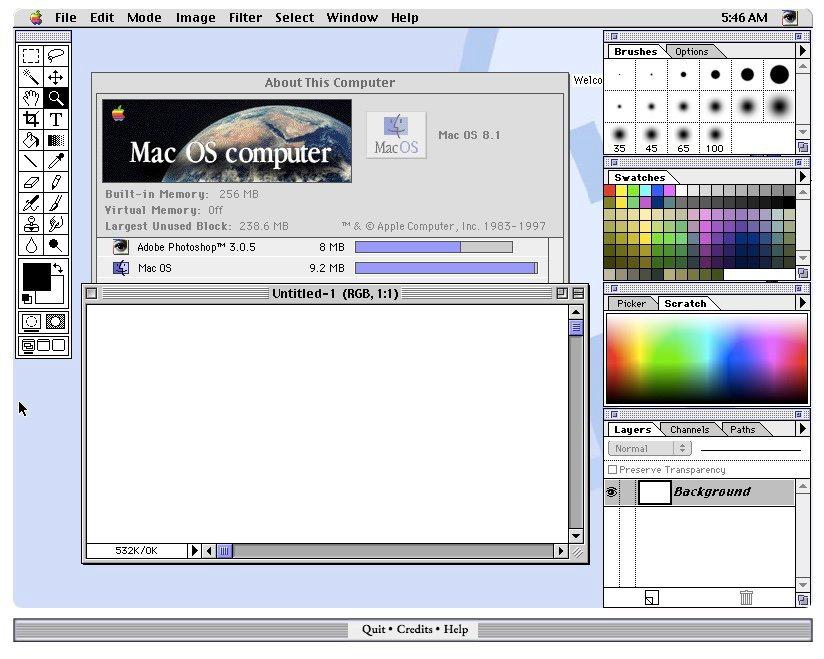Select the Magic Wand tool
The width and height of the screenshot is (824, 659).
pos(31,77)
